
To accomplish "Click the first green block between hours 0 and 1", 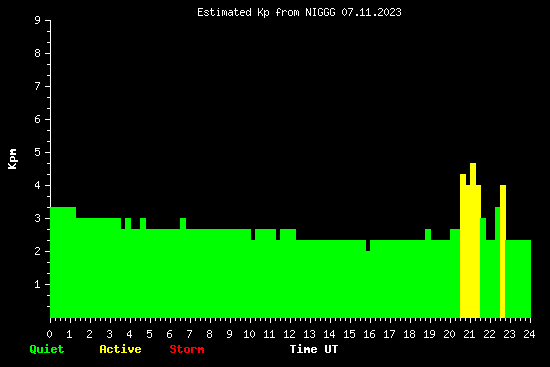I will click(x=63, y=262).
